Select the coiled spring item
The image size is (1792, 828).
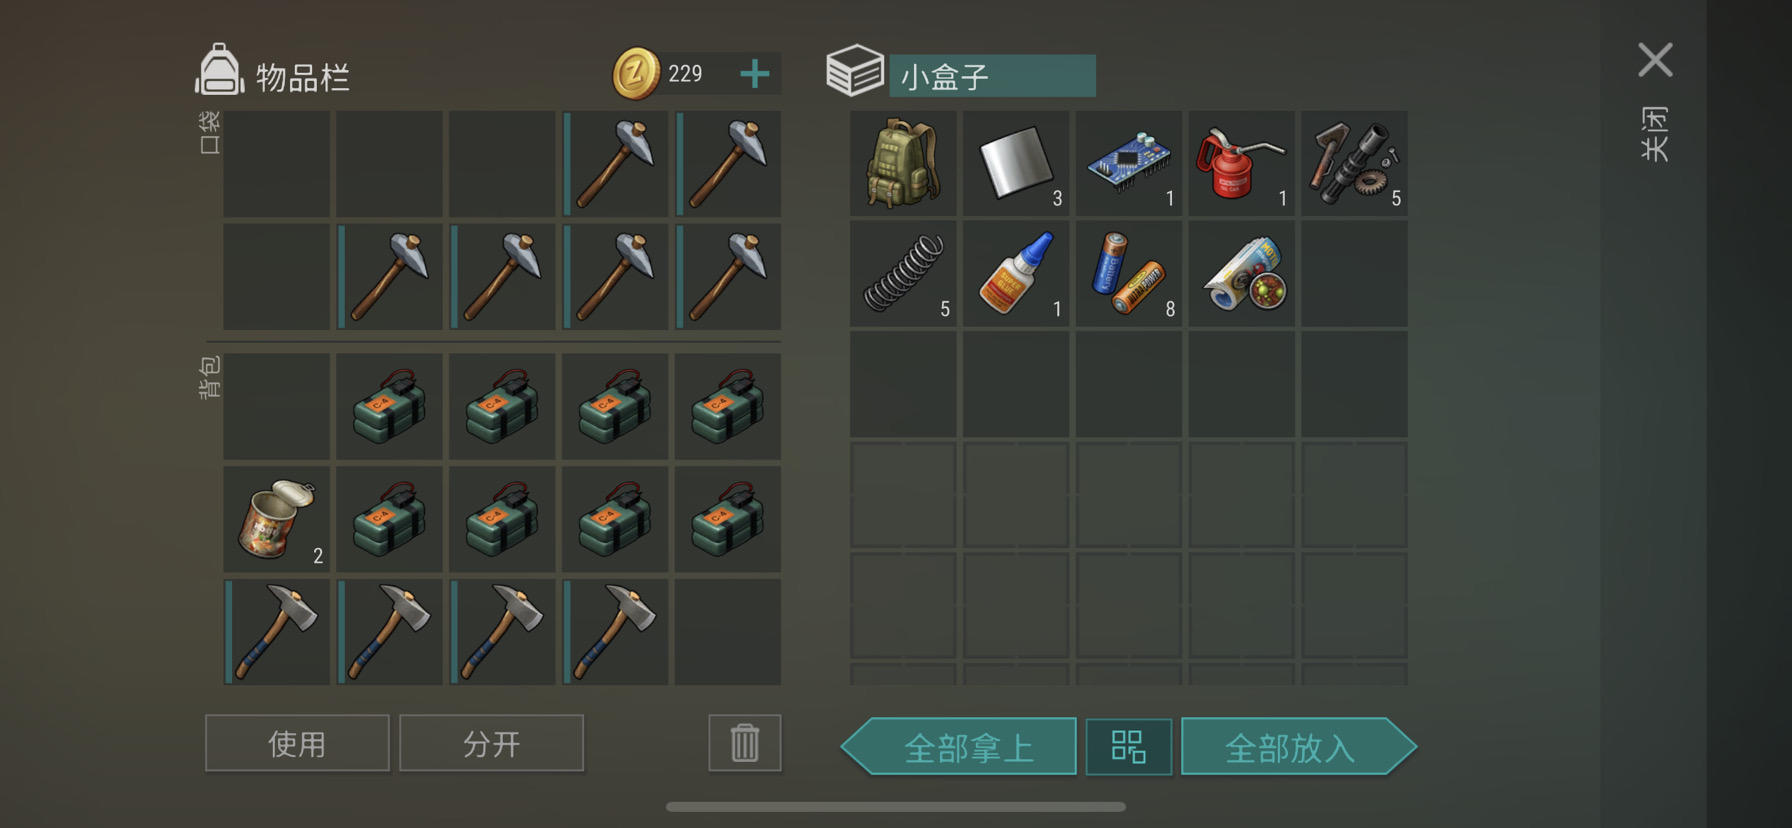point(903,274)
